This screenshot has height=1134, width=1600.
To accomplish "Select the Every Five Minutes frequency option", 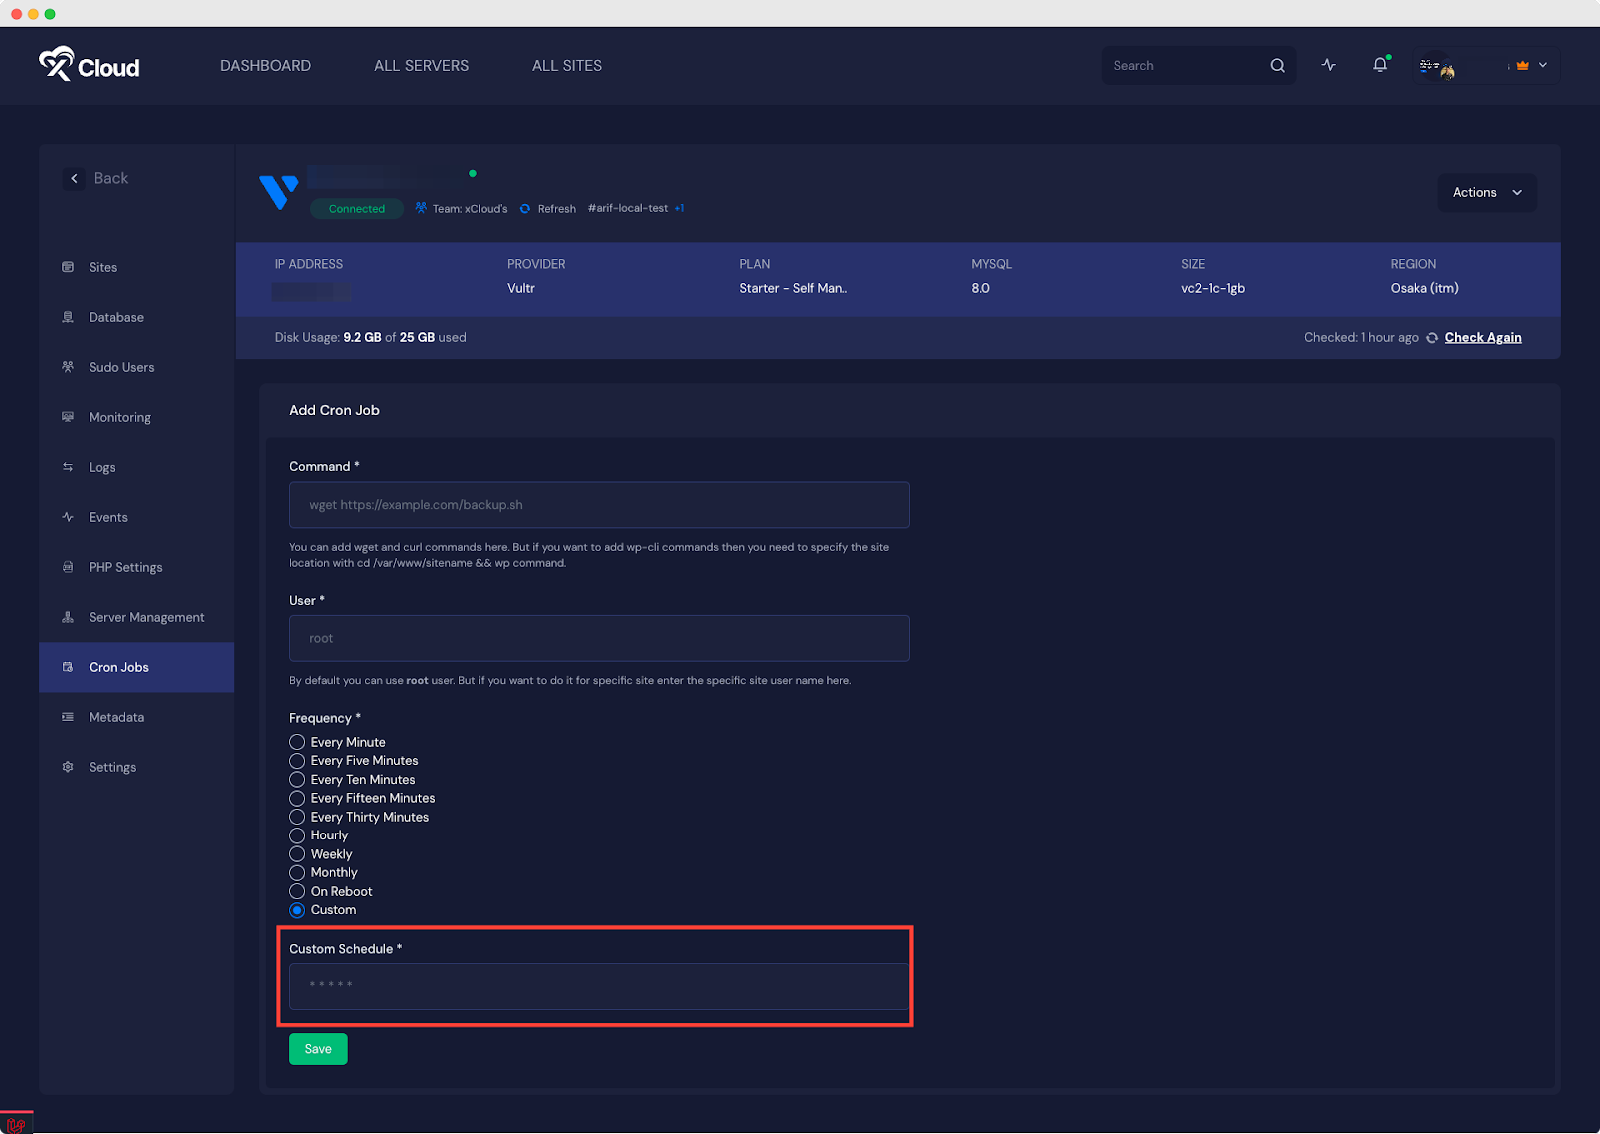I will pos(297,761).
